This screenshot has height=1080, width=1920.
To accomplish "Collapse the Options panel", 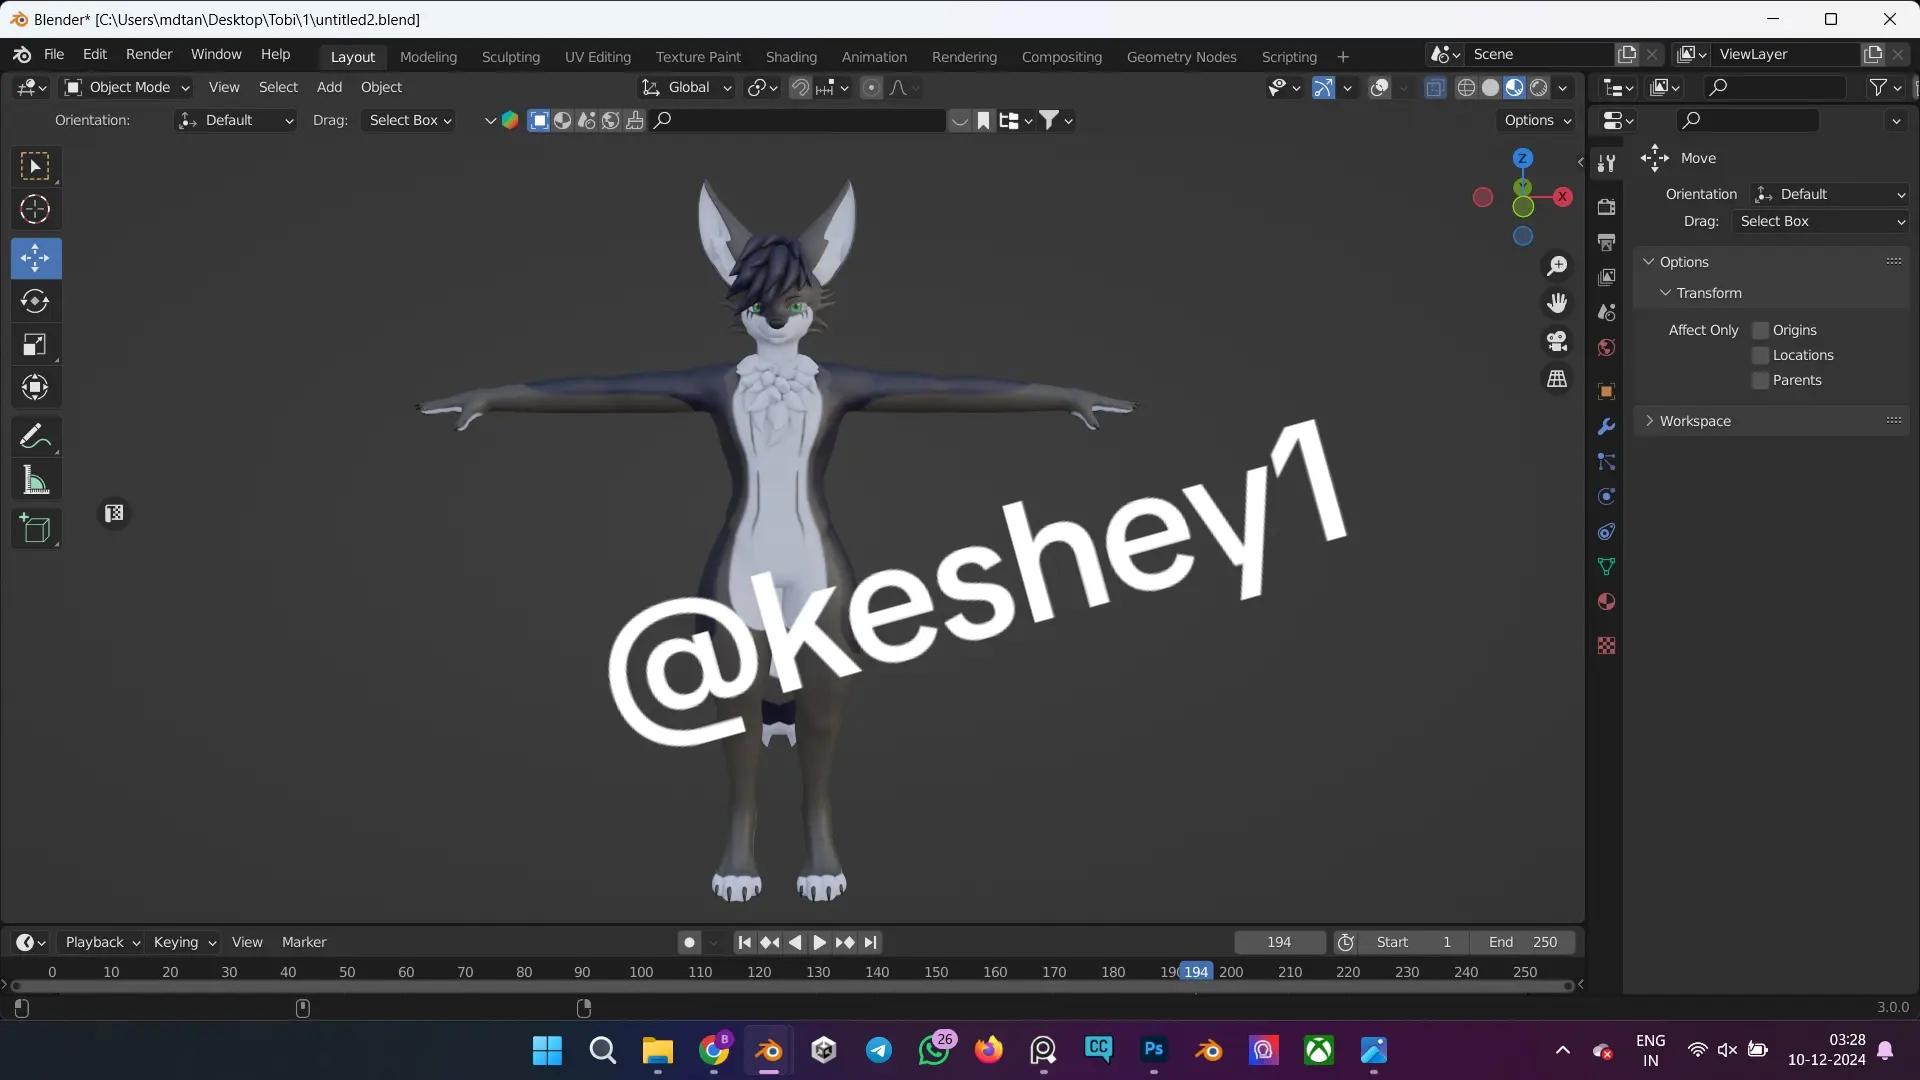I will click(x=1684, y=262).
